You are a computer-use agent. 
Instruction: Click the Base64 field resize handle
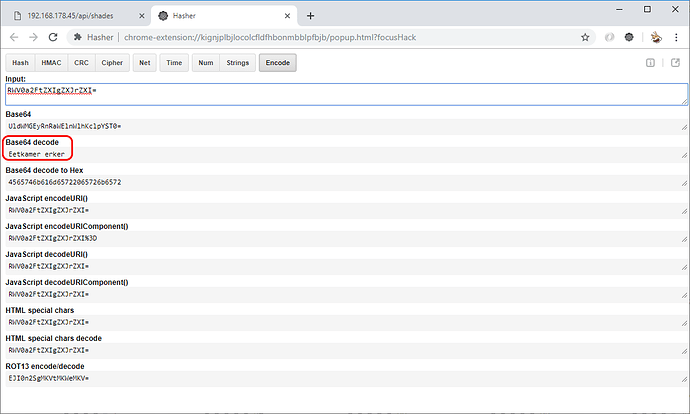tap(684, 128)
